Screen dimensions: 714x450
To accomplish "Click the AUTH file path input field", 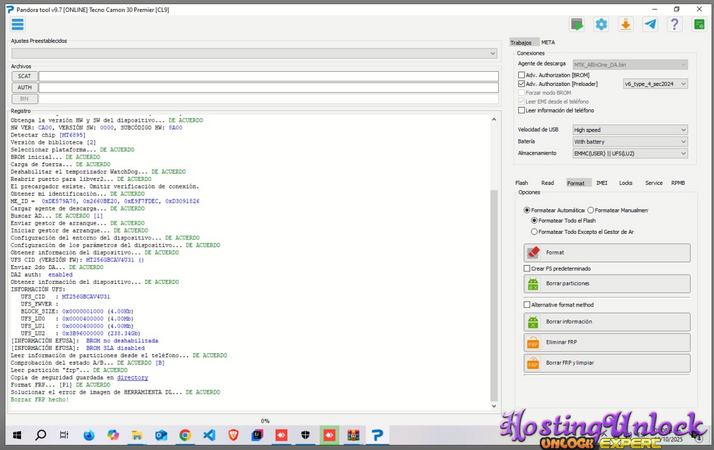I will (268, 88).
